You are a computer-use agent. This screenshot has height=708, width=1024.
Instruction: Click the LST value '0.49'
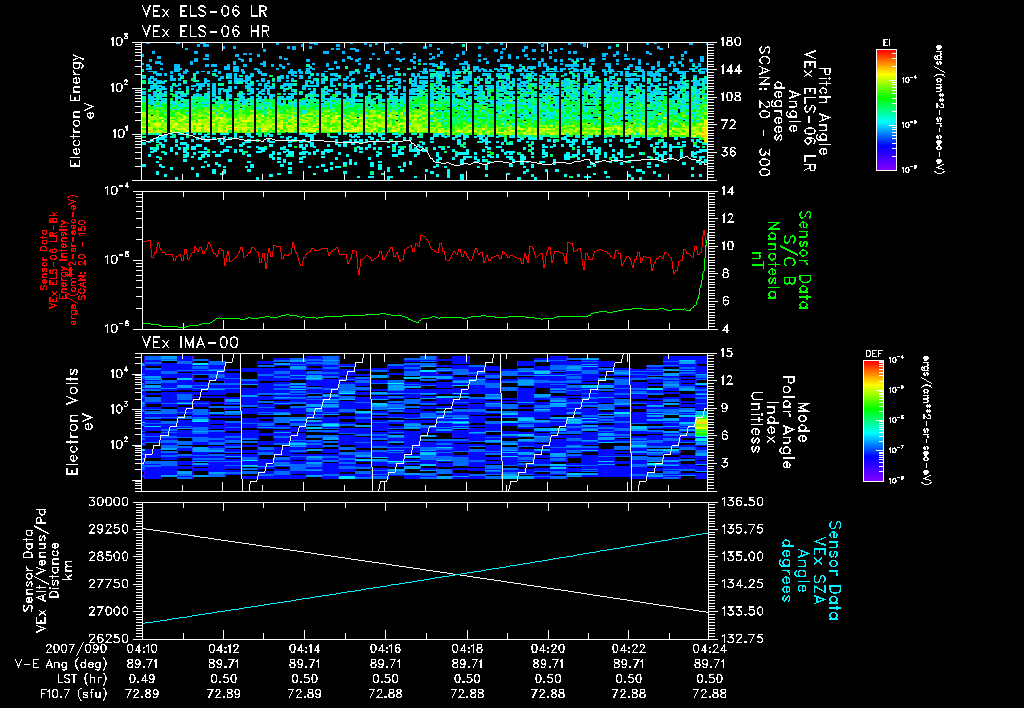pos(142,679)
